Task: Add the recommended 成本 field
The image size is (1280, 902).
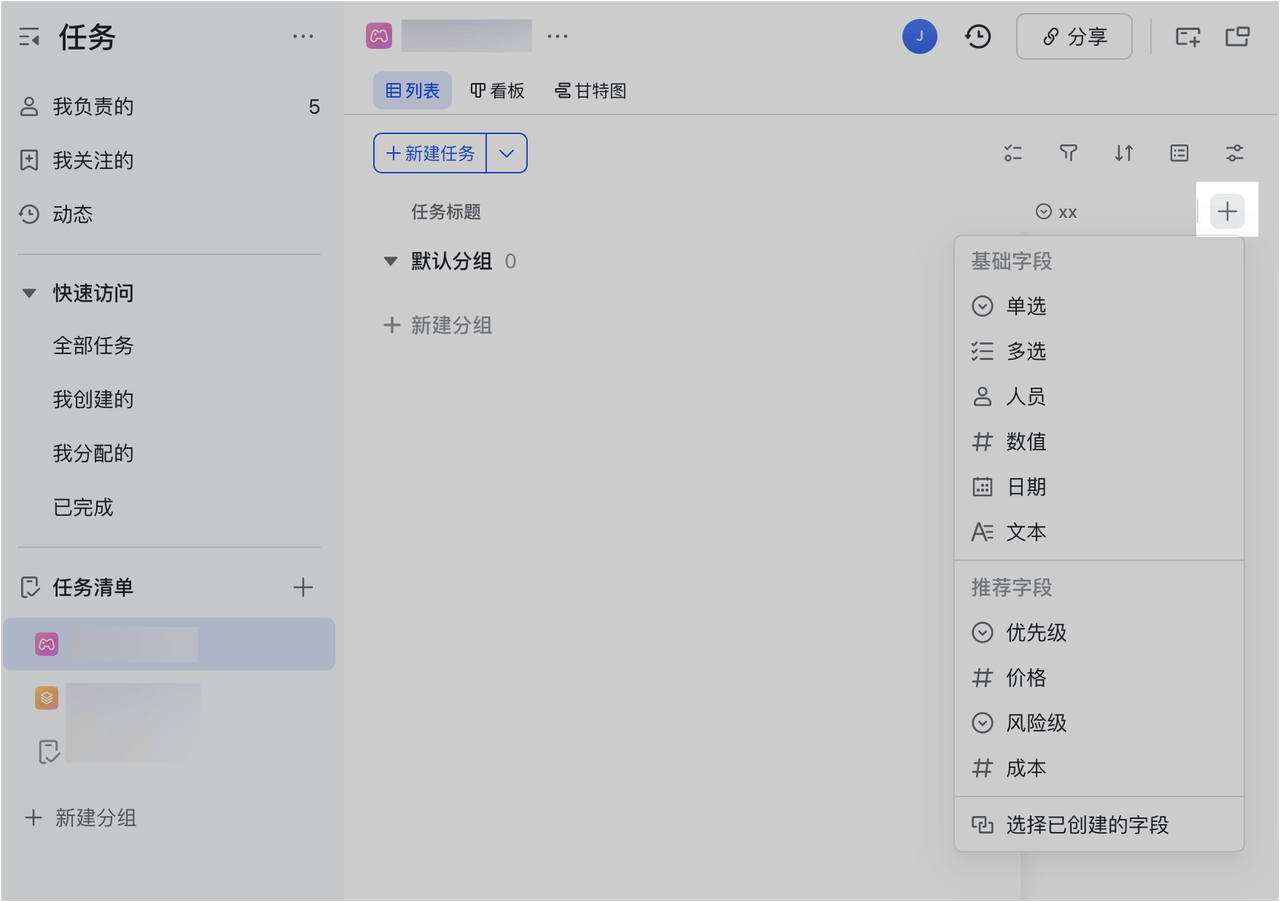Action: point(1099,769)
